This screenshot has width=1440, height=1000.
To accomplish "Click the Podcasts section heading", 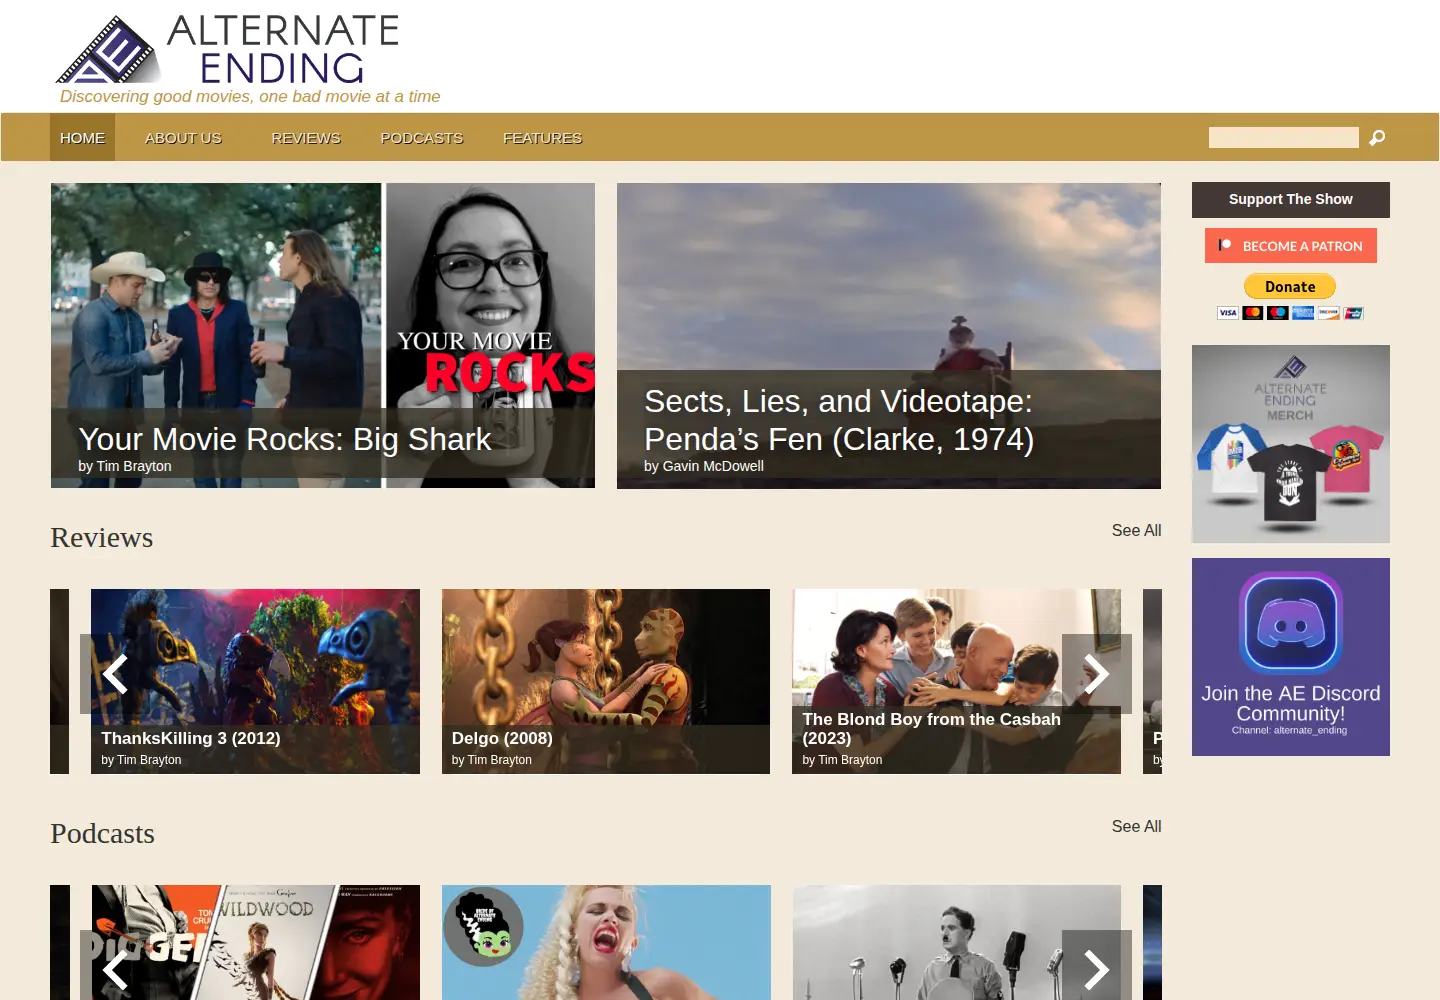I will [x=103, y=834].
